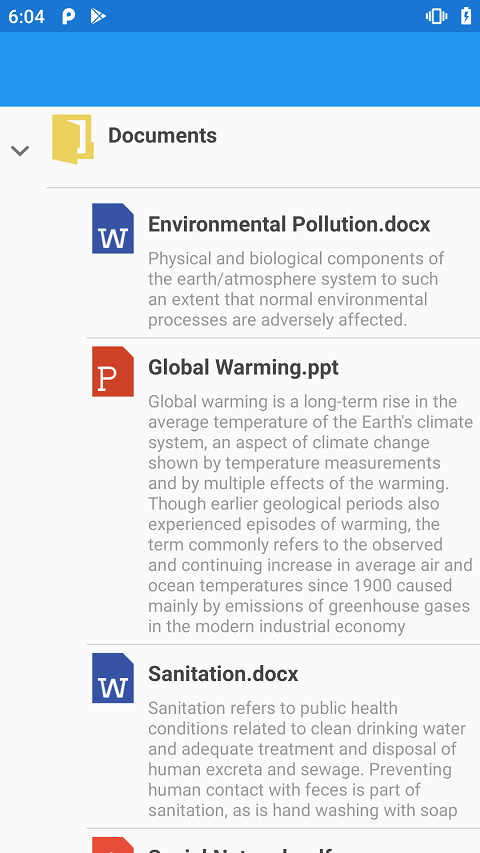Tap the Sanitation description paragraph
This screenshot has width=480, height=853.
click(307, 759)
